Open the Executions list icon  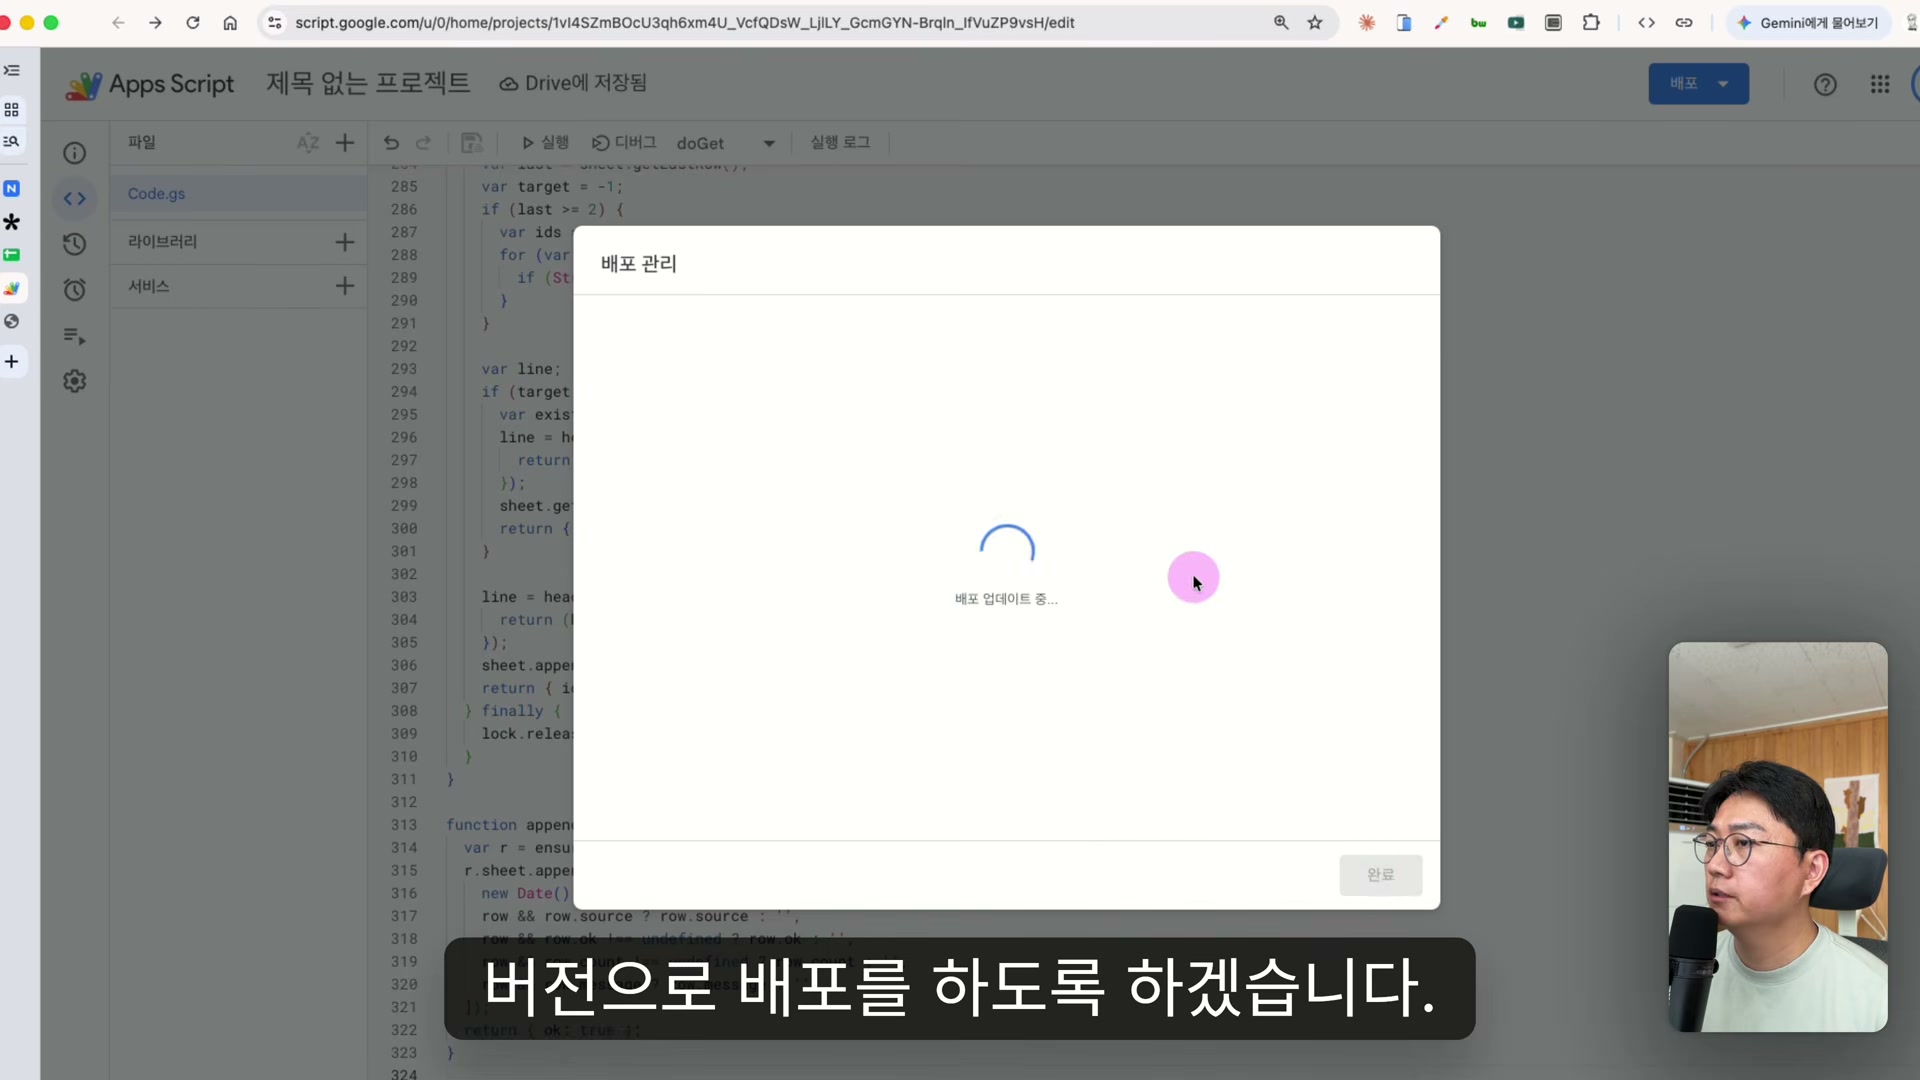point(75,336)
